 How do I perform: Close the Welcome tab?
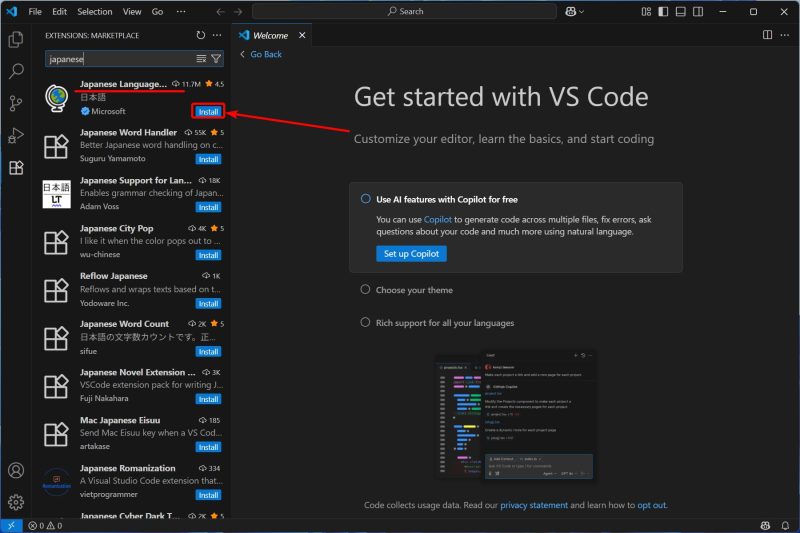(302, 35)
